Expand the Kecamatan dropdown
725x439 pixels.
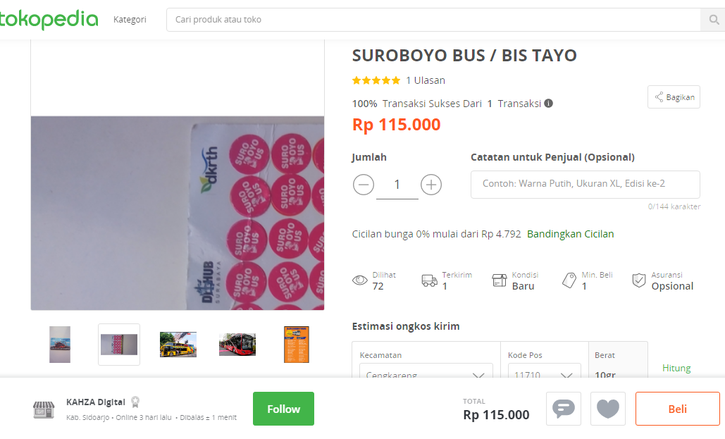point(478,376)
